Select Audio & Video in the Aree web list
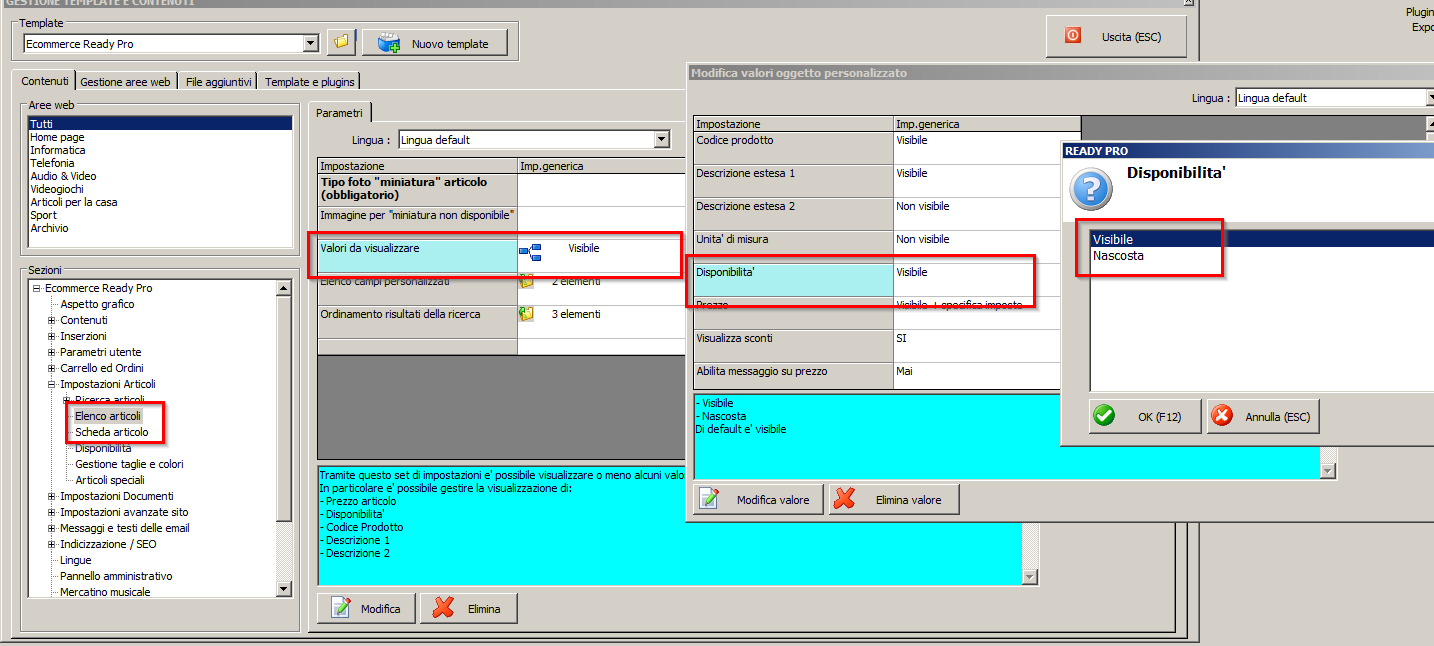 pos(160,176)
